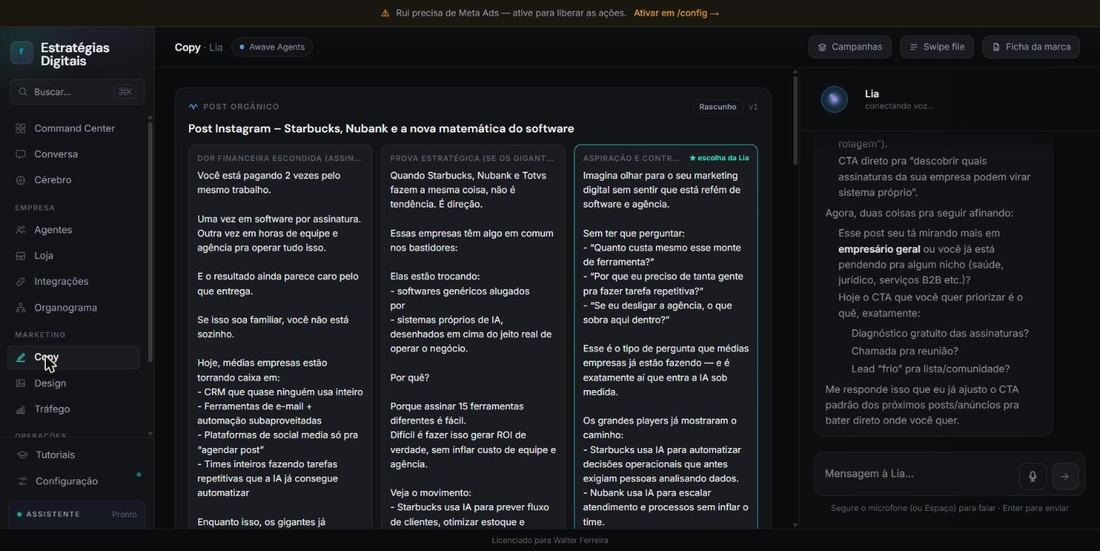Click the 'conectando voz...' status text

pos(899,106)
